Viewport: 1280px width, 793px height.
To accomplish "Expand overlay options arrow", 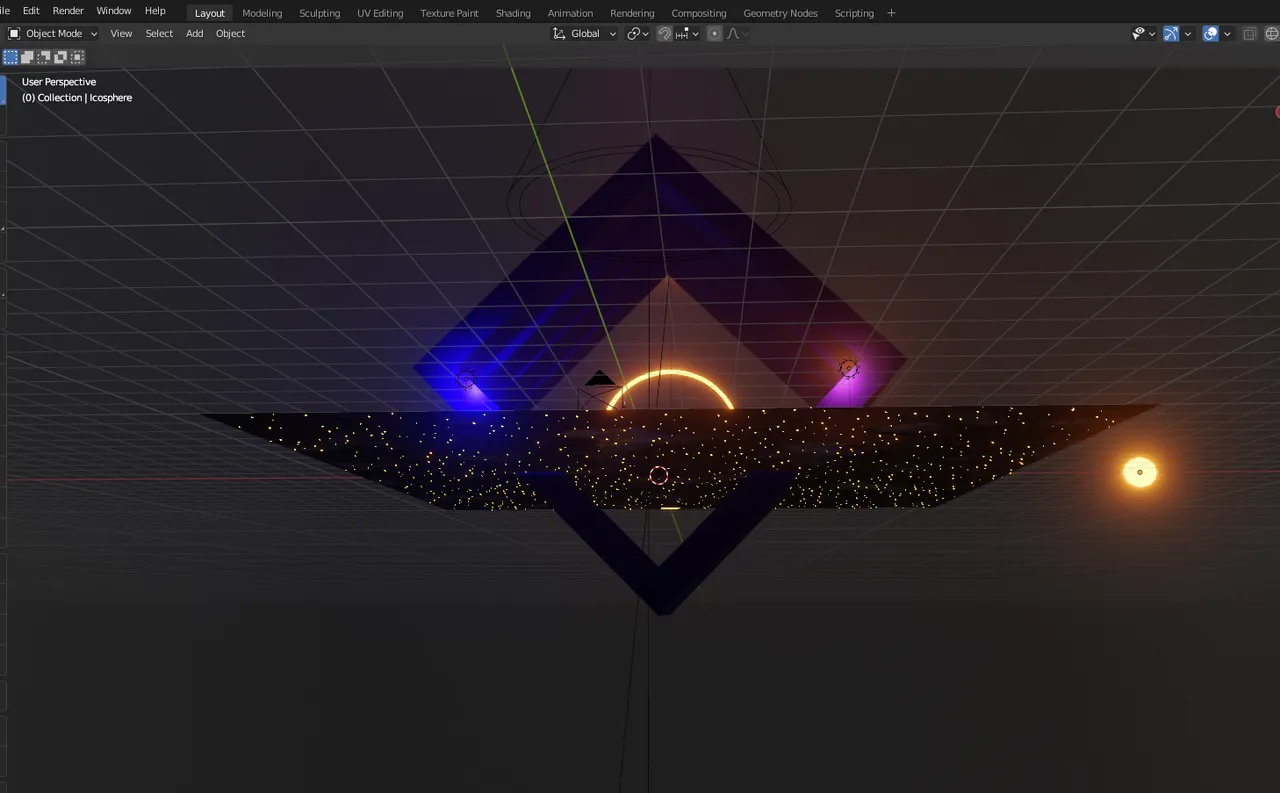I will tap(1227, 33).
